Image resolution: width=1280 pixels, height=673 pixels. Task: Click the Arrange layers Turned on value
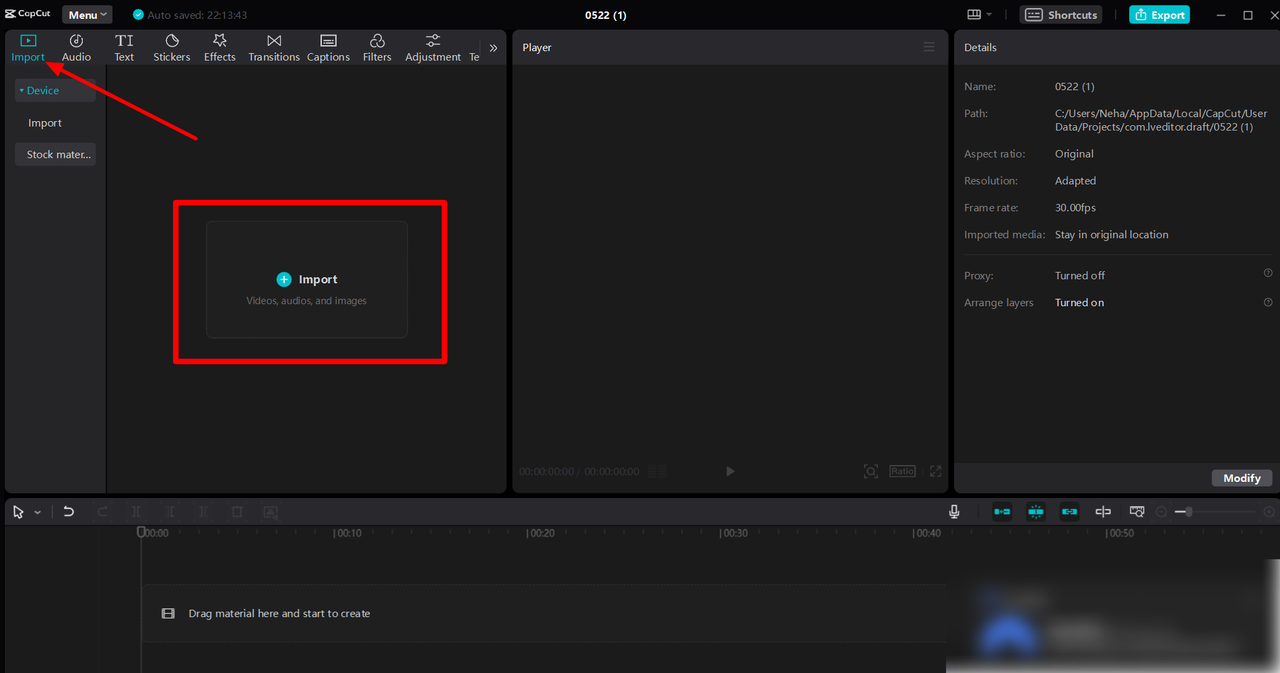tap(1079, 302)
